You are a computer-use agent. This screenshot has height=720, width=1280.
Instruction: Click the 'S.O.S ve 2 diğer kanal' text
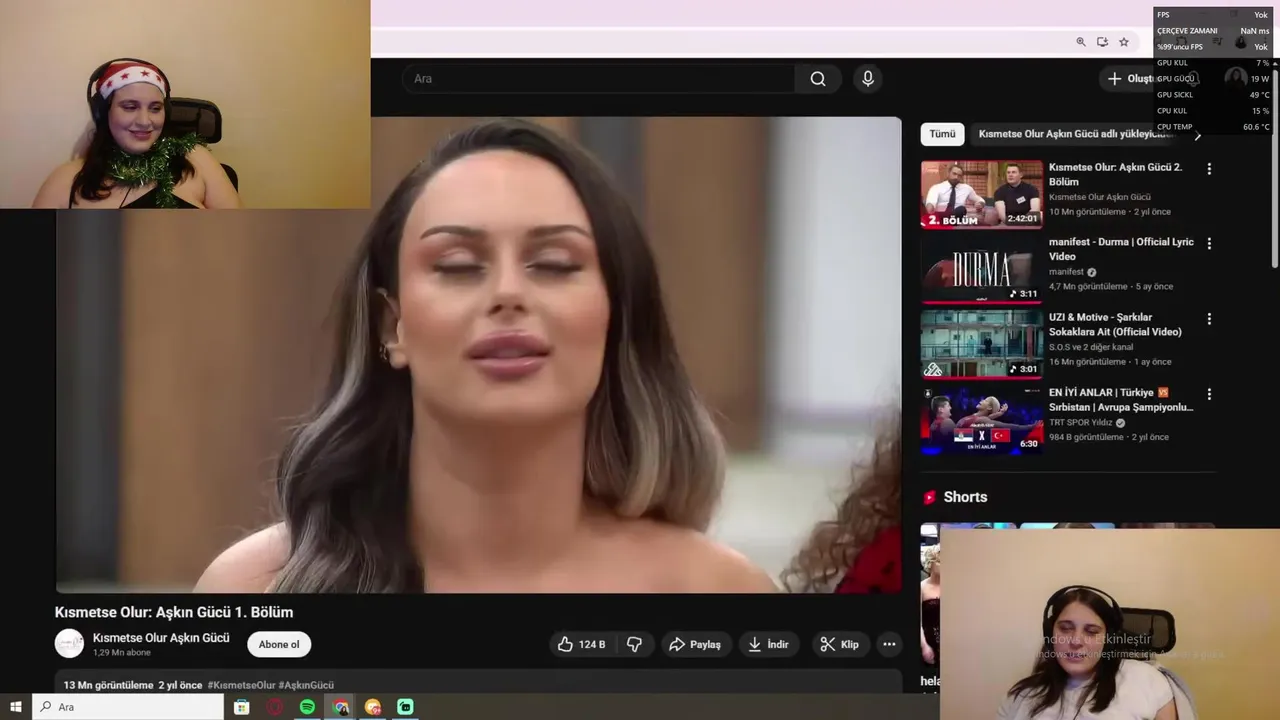tap(1091, 347)
